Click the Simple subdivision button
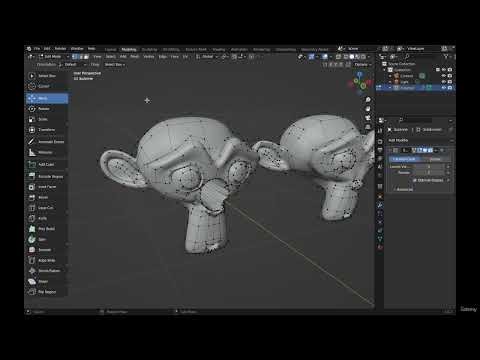480x360 pixels. tap(435, 159)
